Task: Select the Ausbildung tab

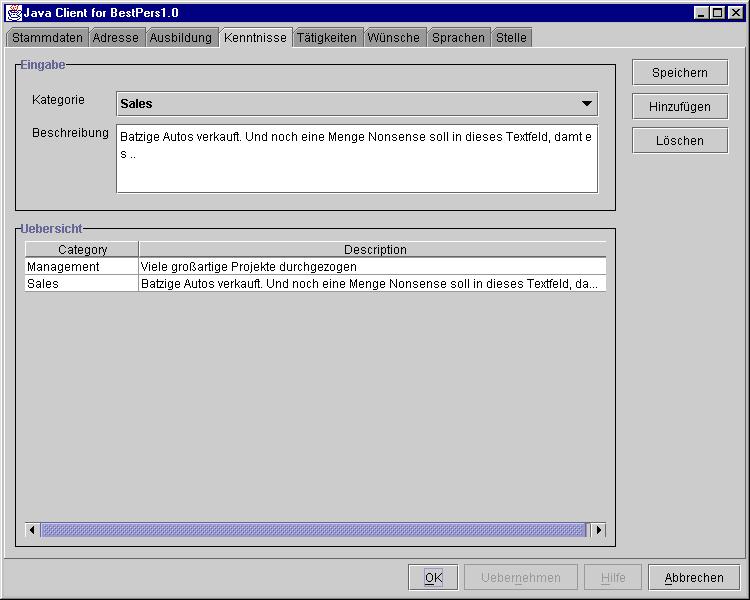Action: pos(181,38)
